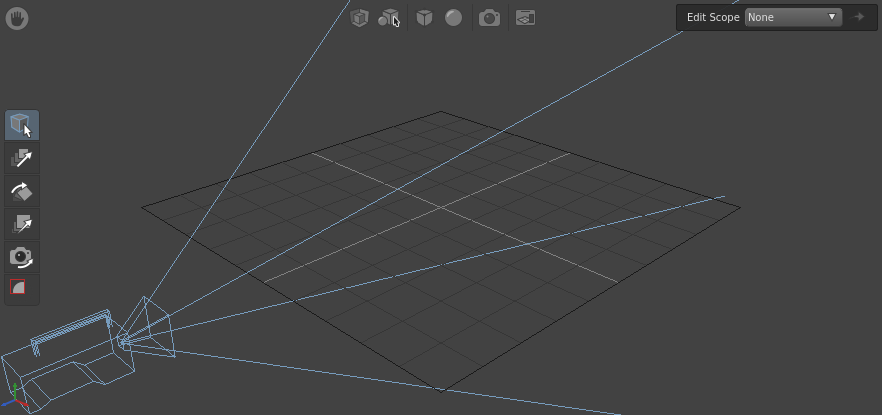Click the 'Edit Scope' label text
This screenshot has width=882, height=415.
point(713,17)
